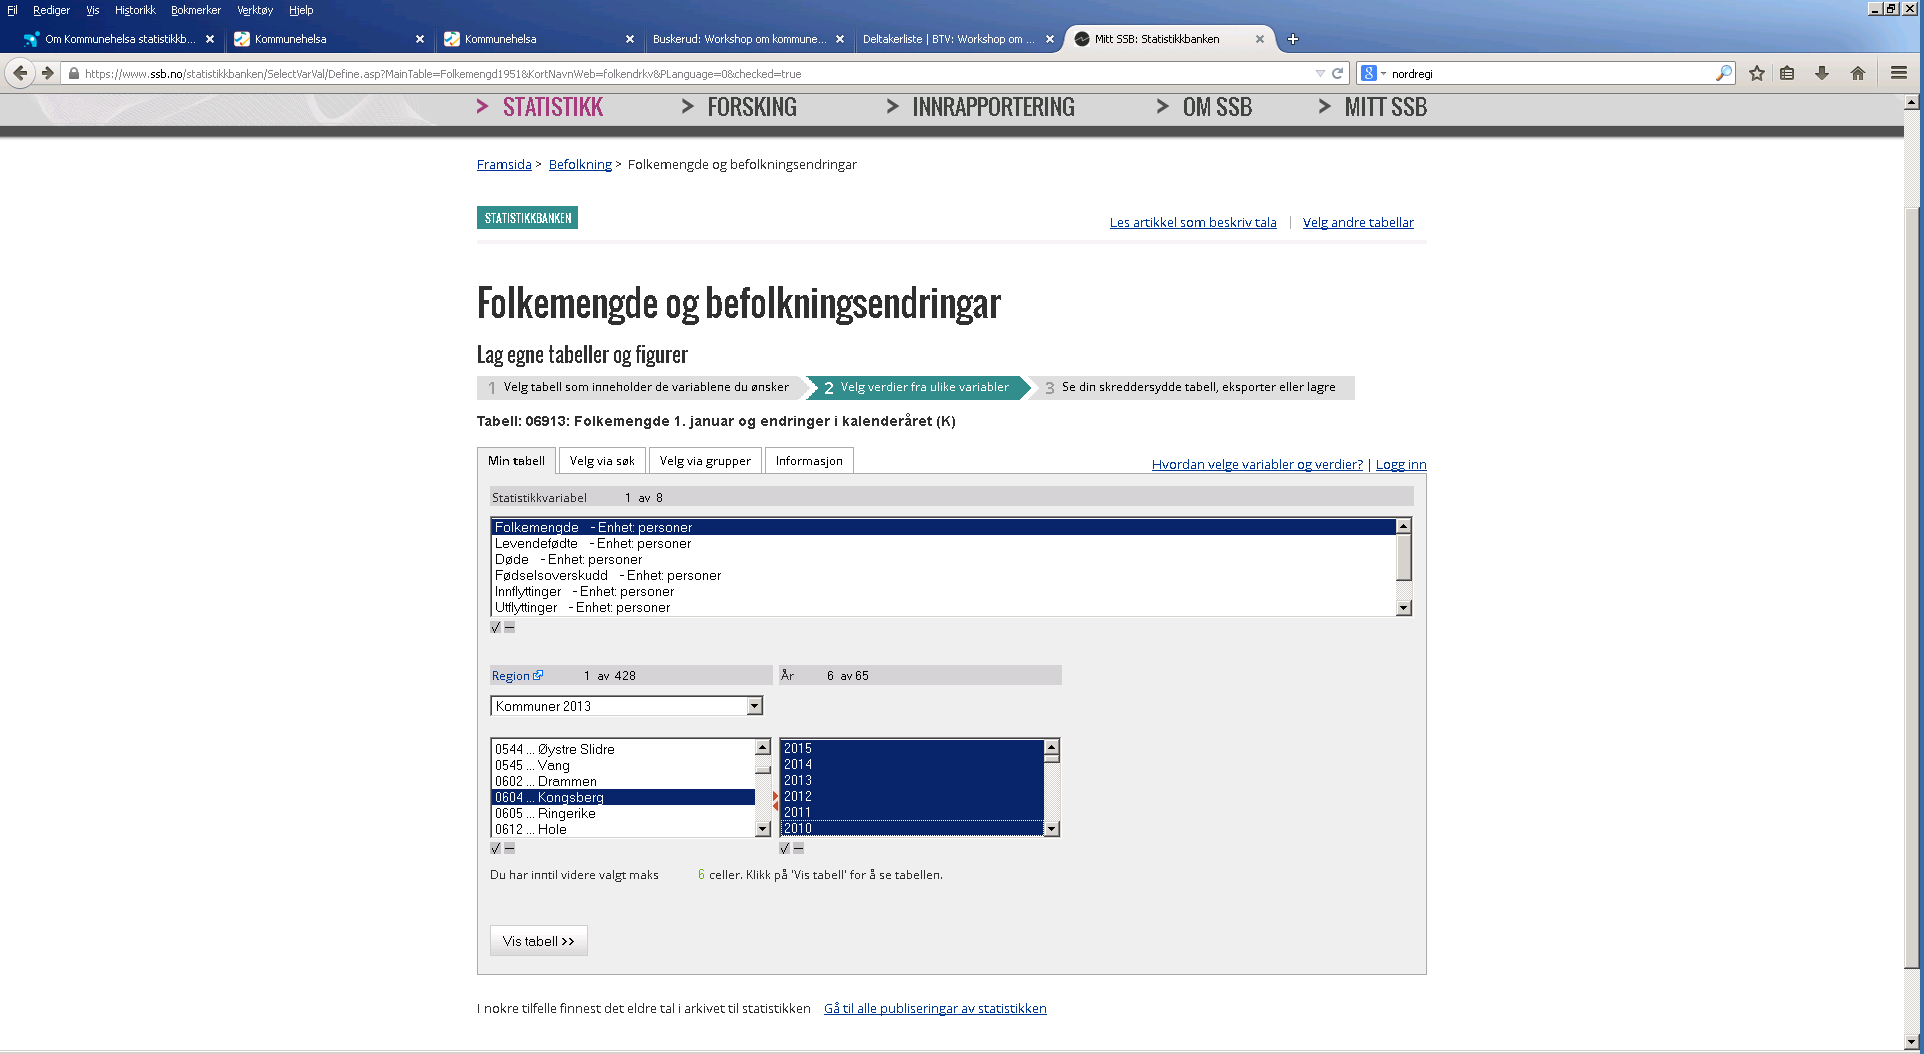Go back with the browser back arrow
Viewport: 1924px width, 1054px height.
pos(20,73)
